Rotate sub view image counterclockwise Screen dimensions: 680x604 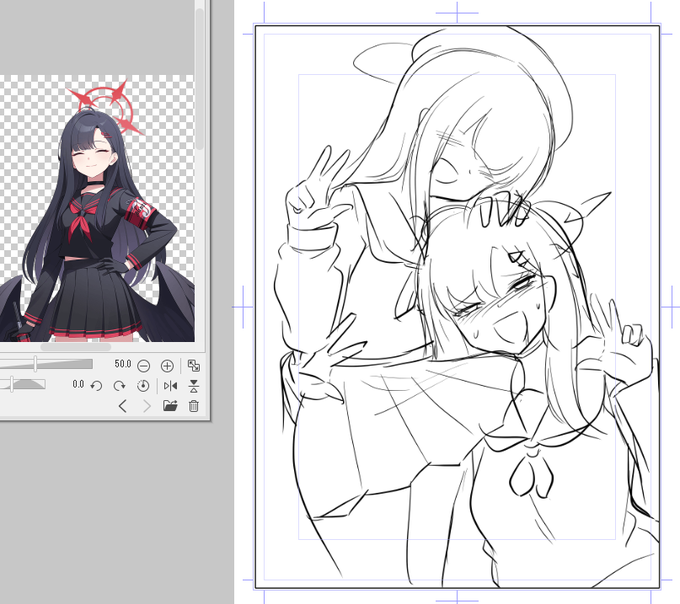(x=96, y=385)
